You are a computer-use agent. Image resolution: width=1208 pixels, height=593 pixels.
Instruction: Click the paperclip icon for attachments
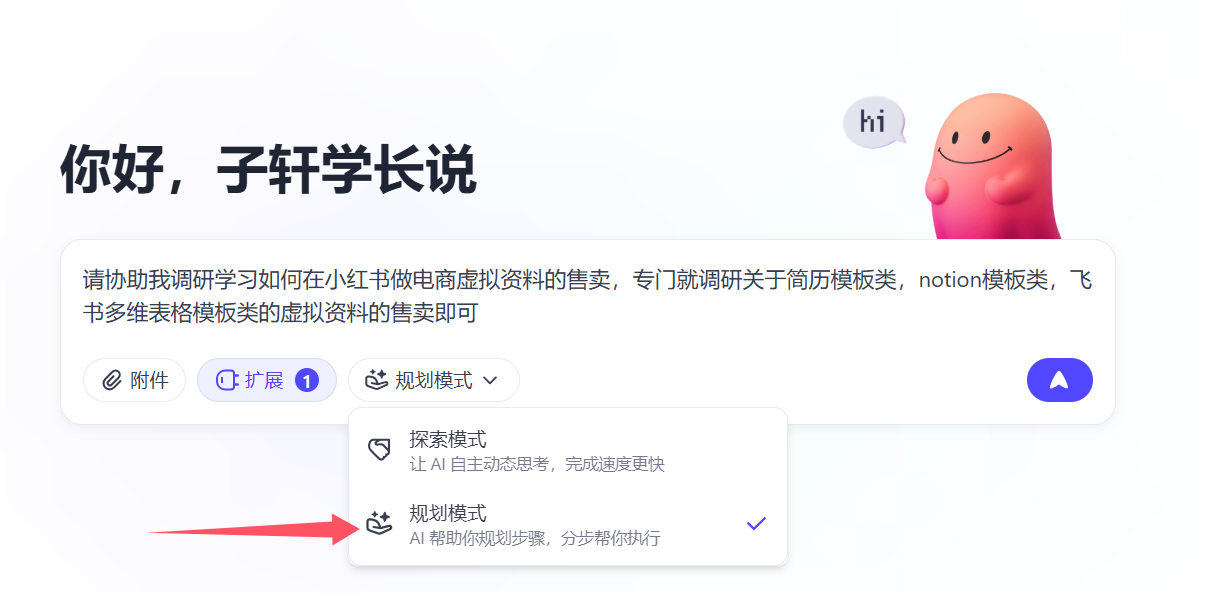113,380
